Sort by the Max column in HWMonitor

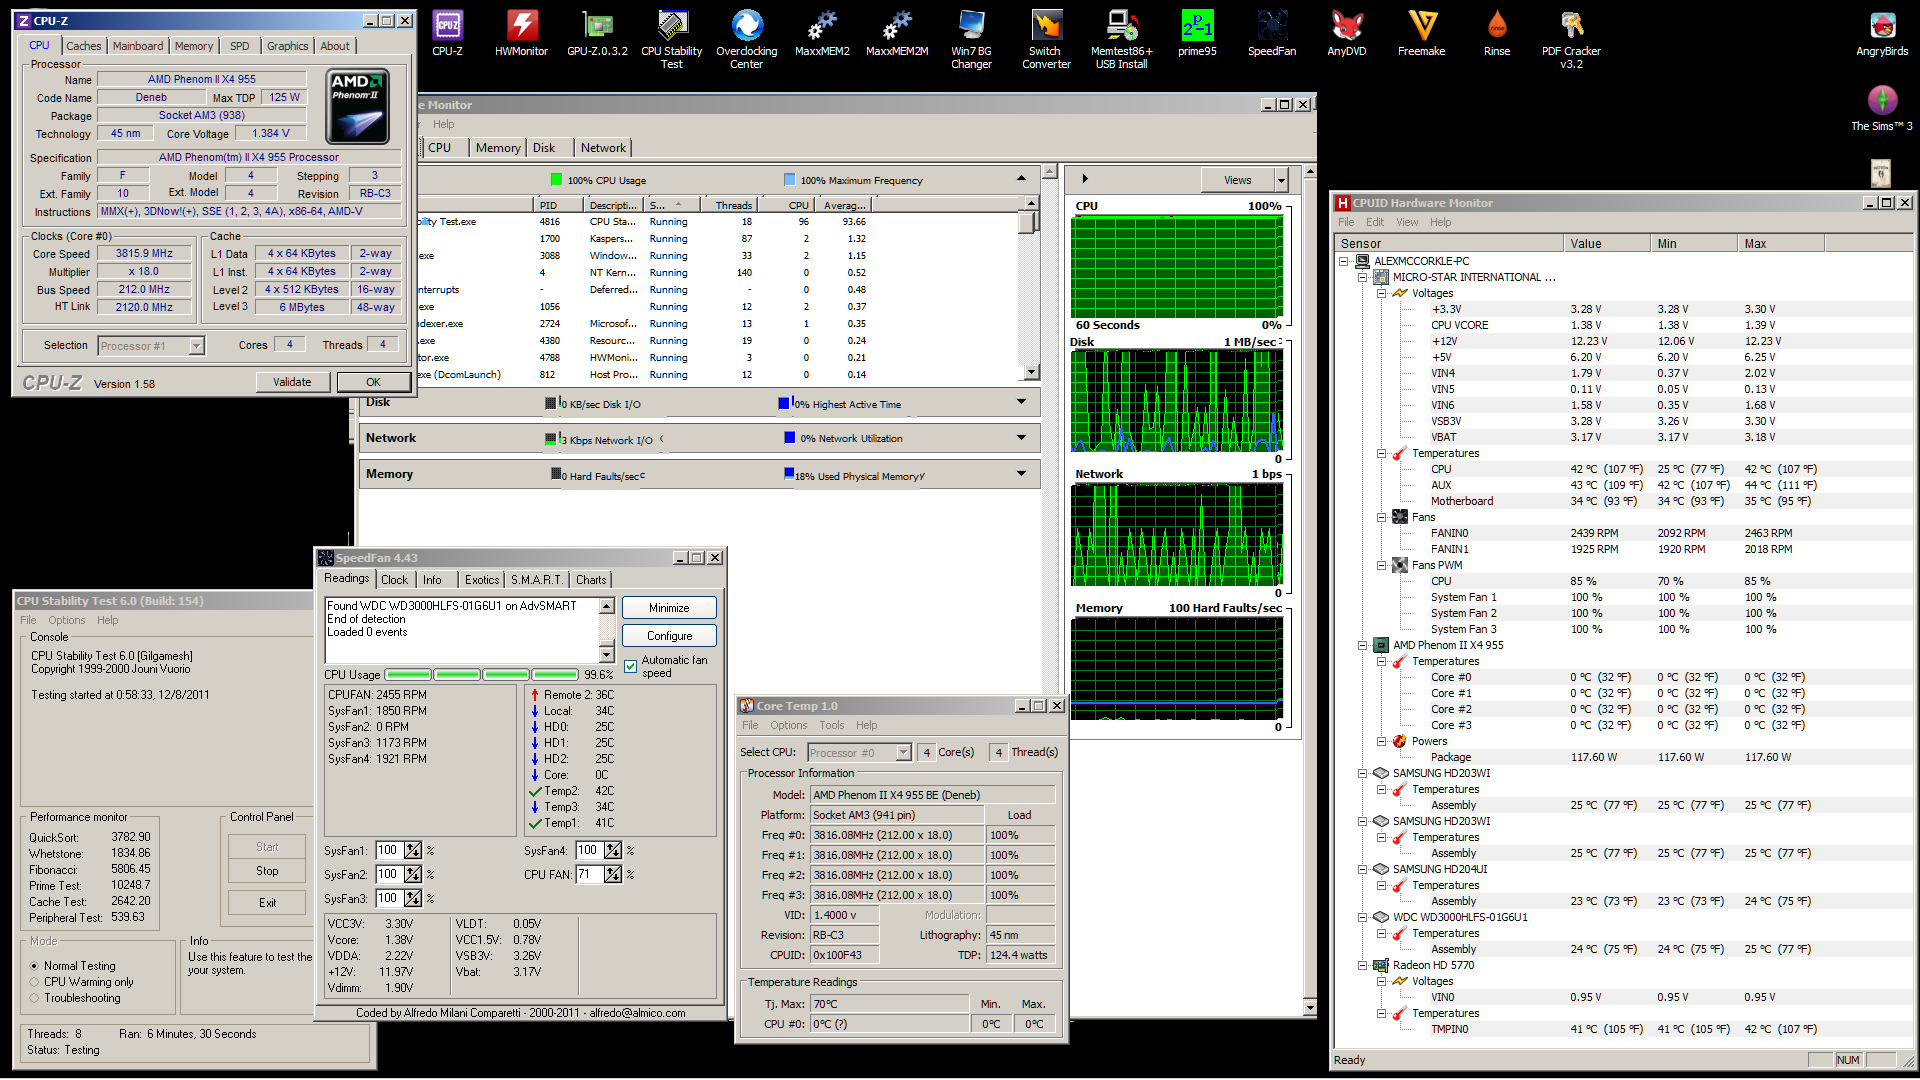(x=1782, y=244)
